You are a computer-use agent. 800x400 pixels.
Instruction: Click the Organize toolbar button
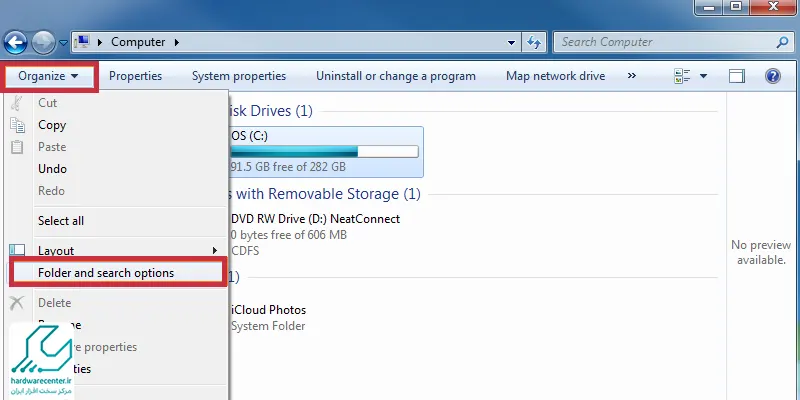coord(48,77)
